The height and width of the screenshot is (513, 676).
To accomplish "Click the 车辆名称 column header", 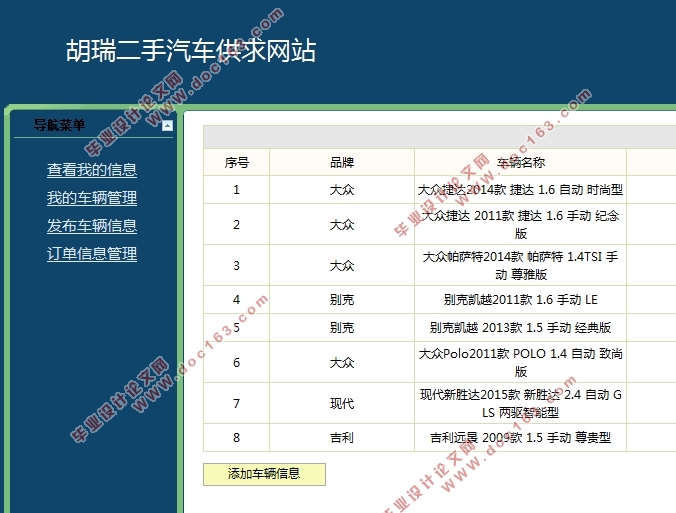I will point(520,163).
